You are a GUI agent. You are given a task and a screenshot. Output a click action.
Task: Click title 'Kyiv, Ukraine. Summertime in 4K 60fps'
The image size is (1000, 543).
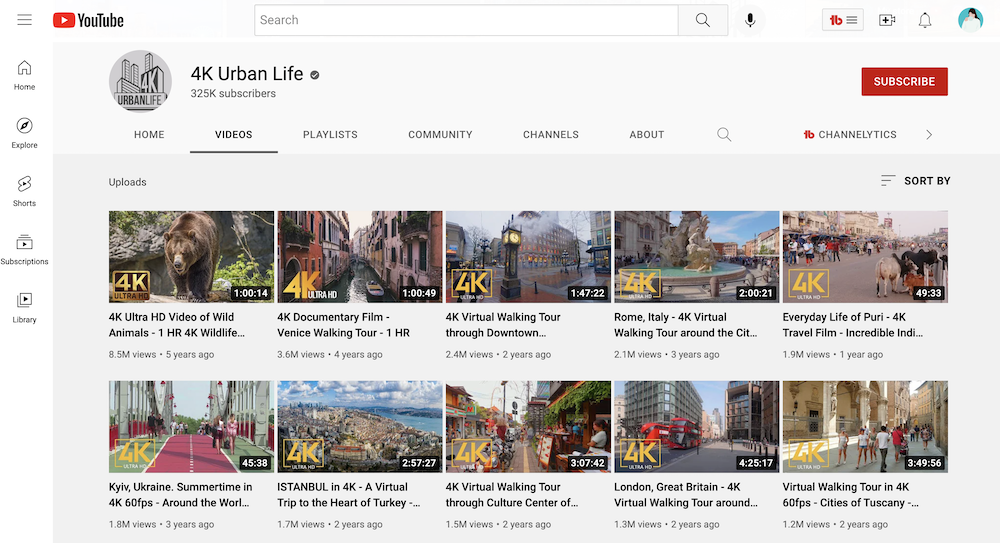click(180, 495)
